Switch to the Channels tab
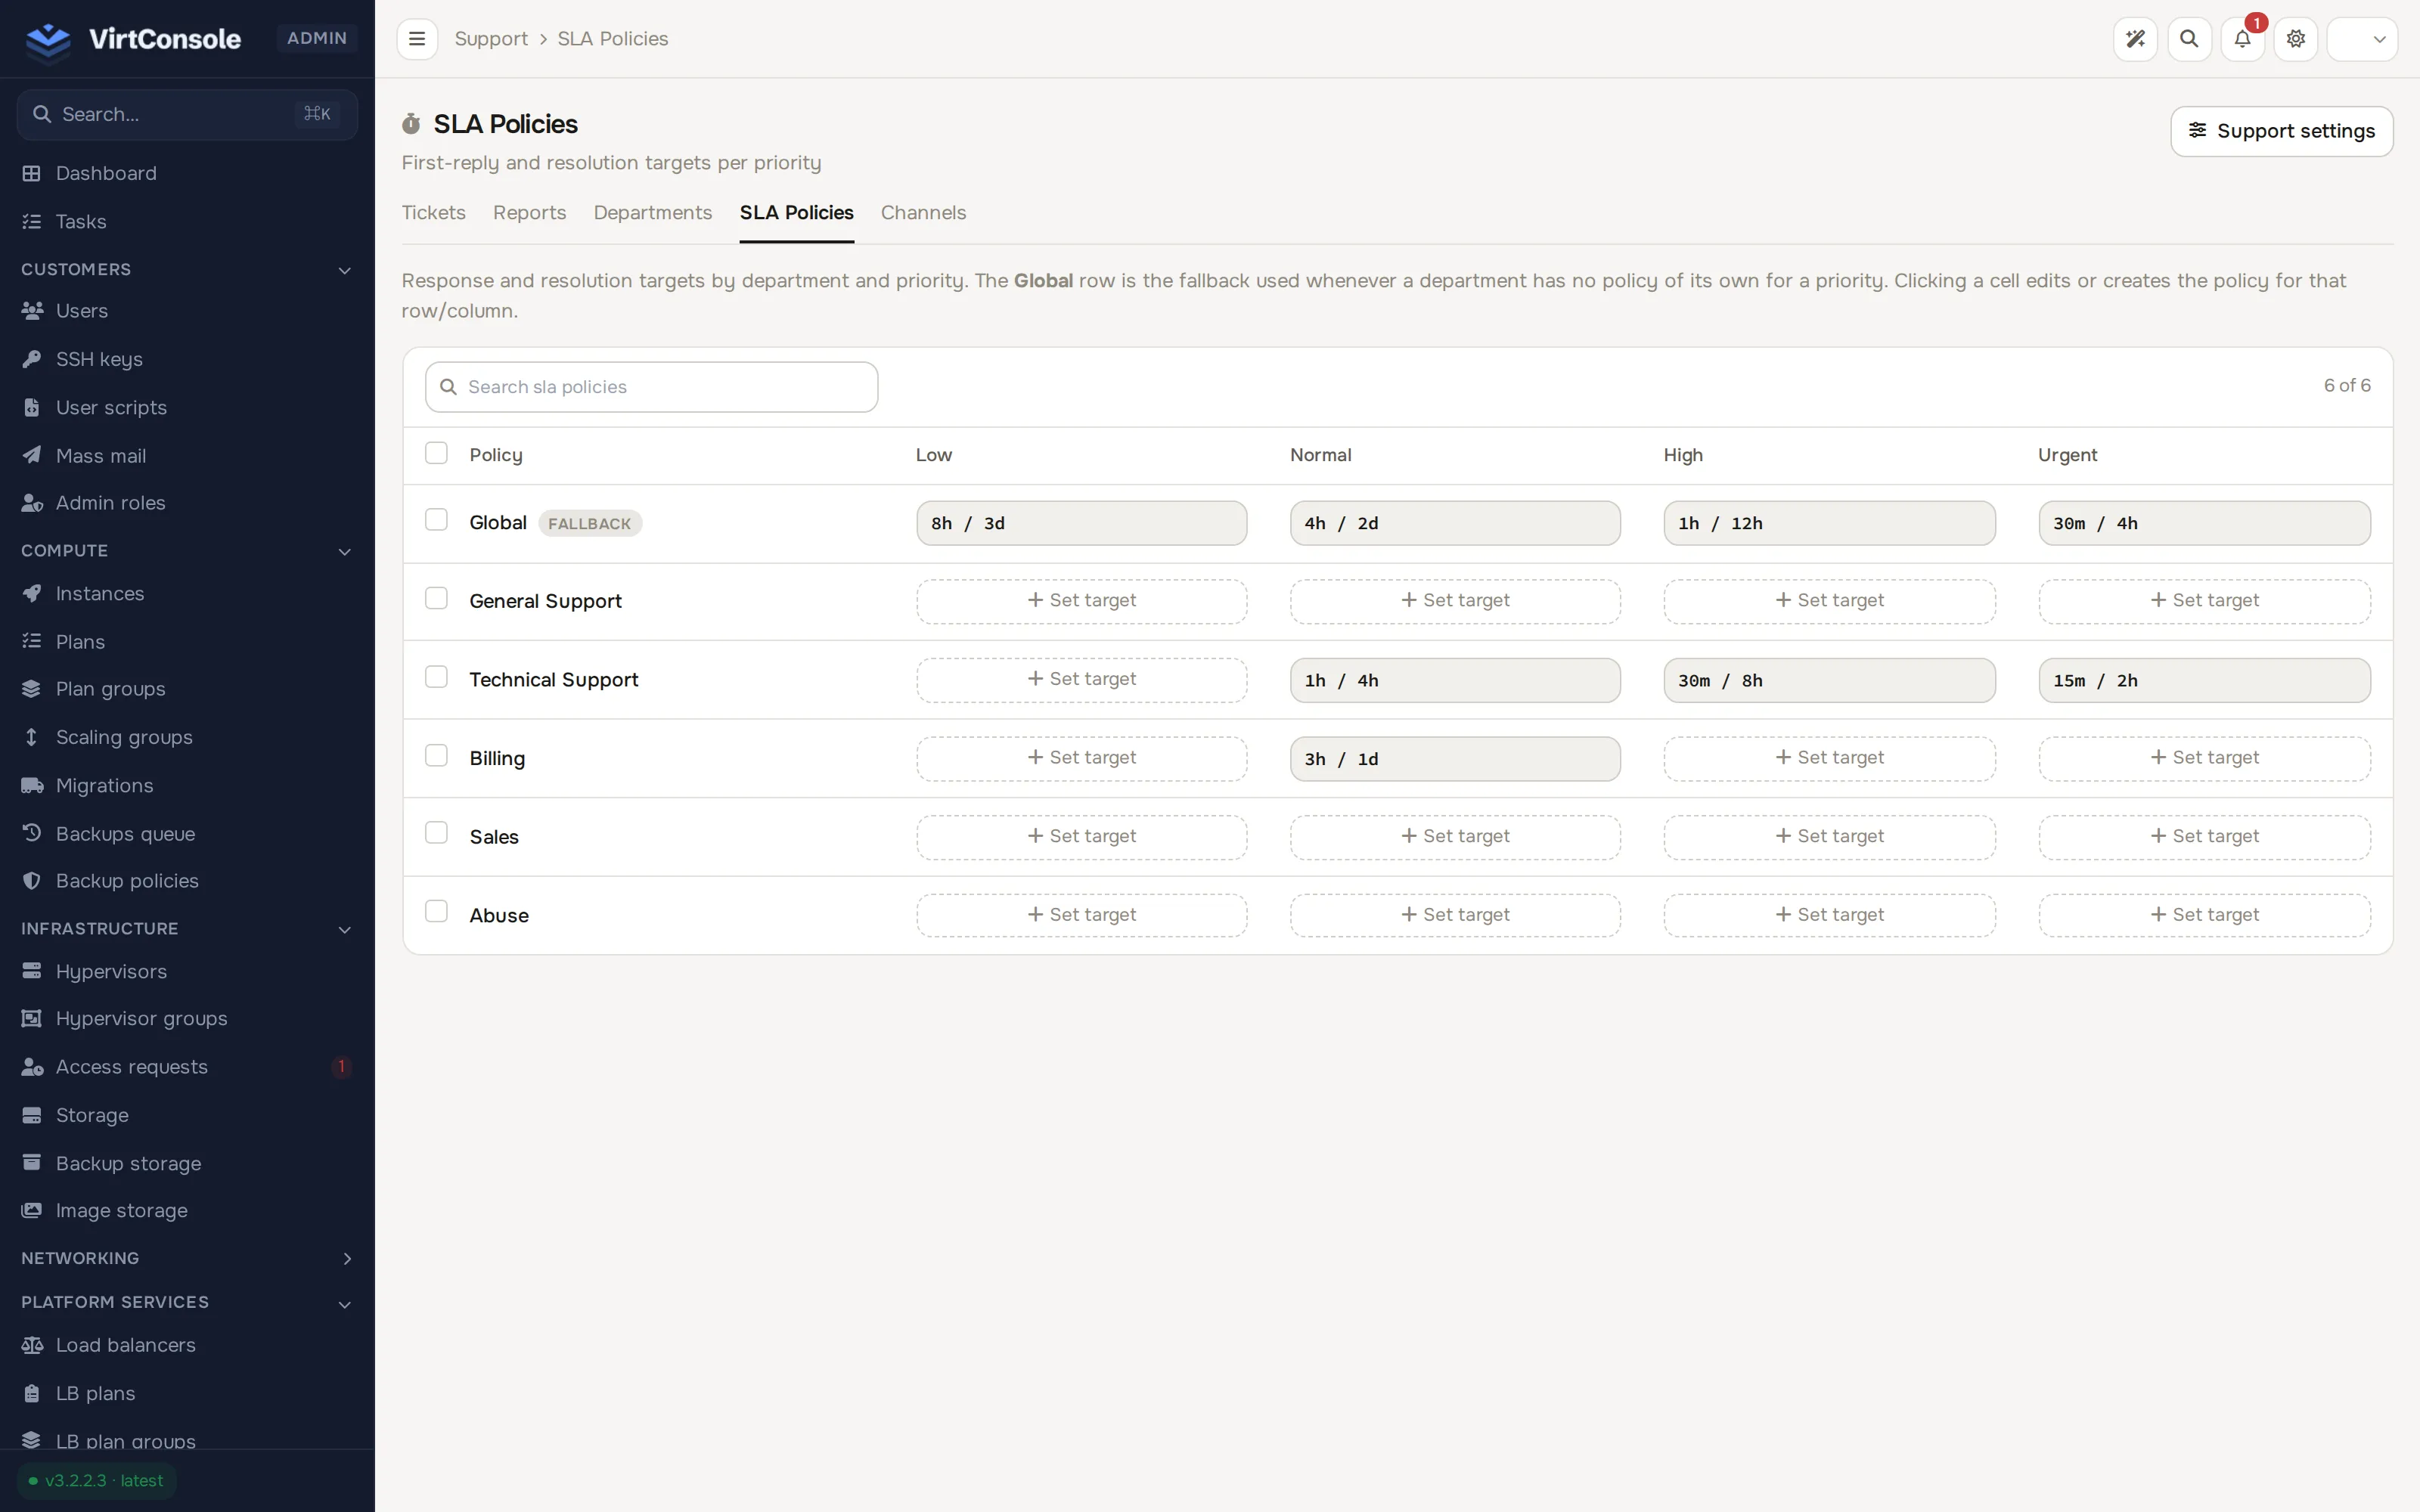 click(923, 213)
